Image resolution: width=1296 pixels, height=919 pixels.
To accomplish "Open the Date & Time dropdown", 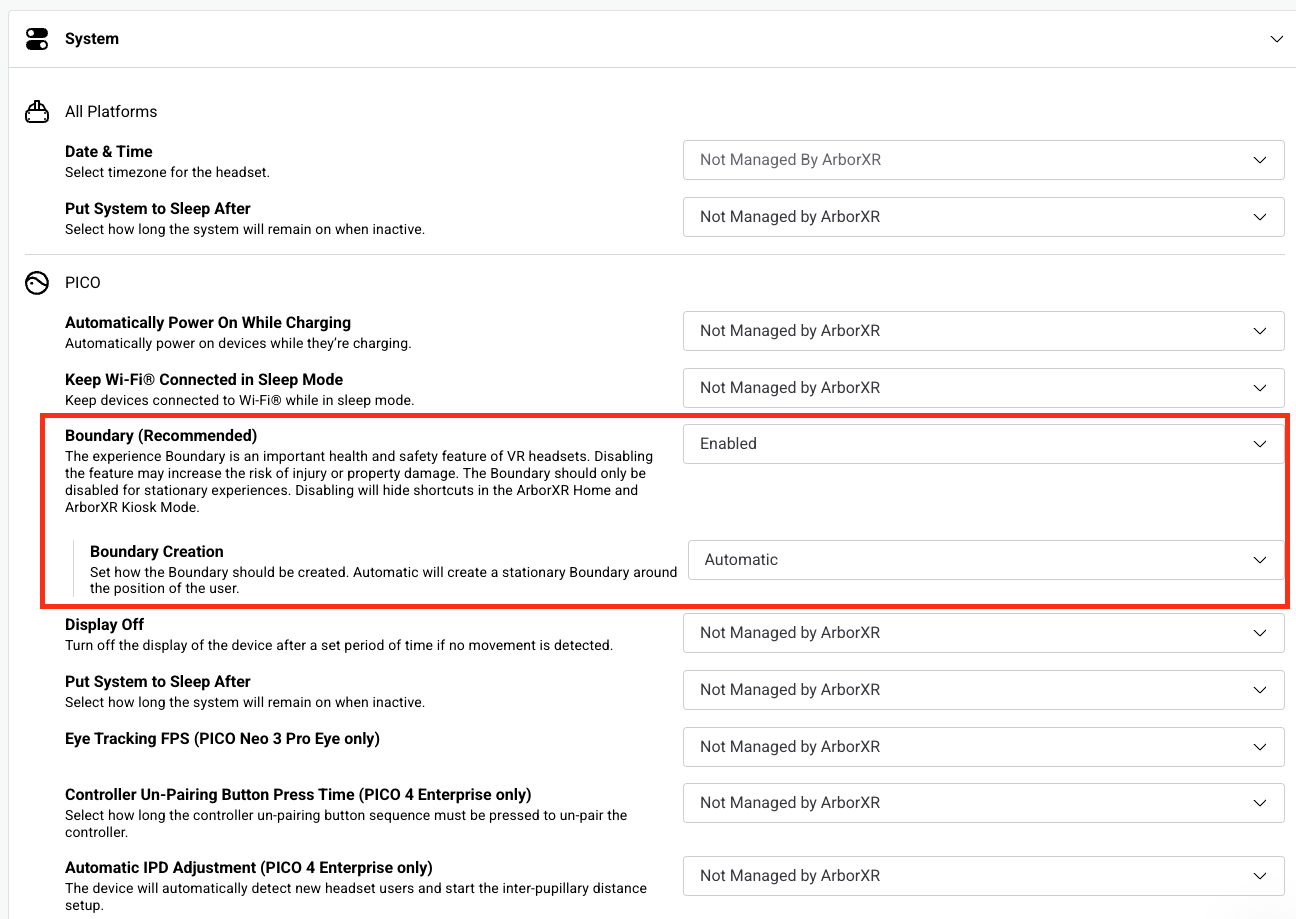I will [x=984, y=160].
